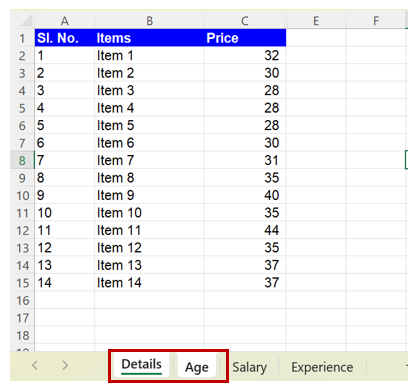Click the previous sheet navigation arrow
Viewport: 408px width, 391px height.
click(35, 365)
